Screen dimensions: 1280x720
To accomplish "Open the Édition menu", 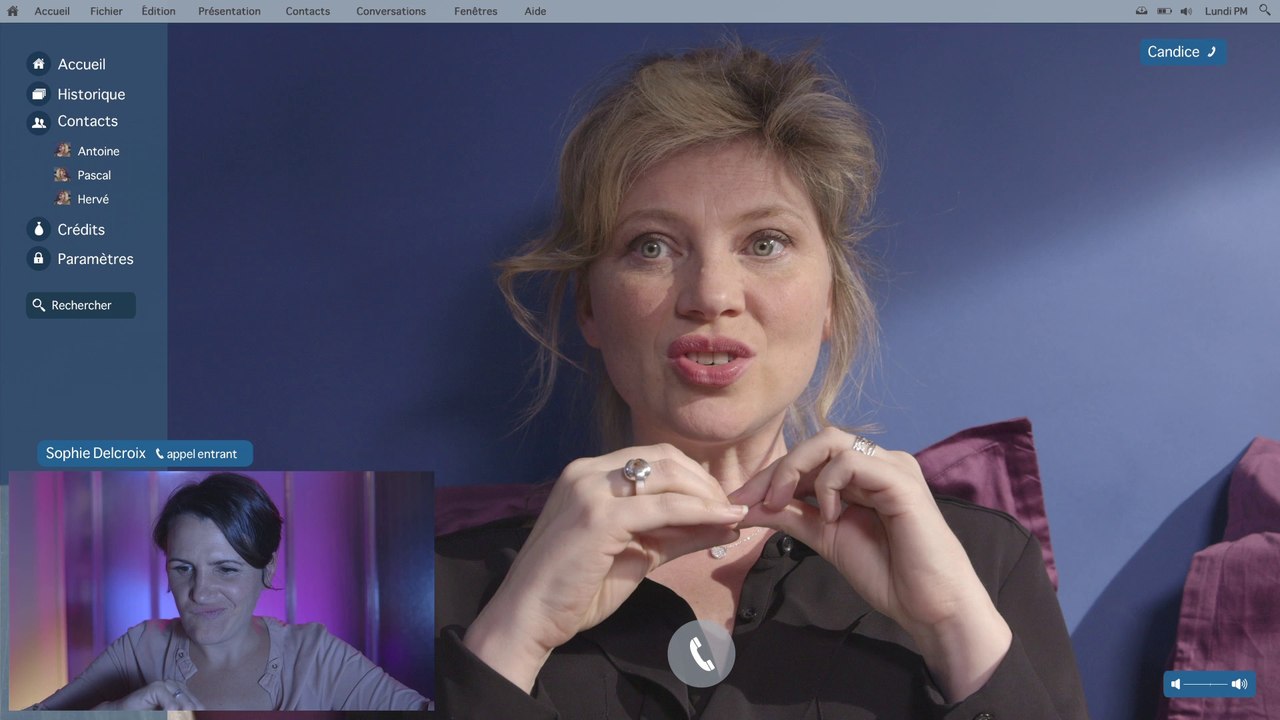I will [158, 11].
